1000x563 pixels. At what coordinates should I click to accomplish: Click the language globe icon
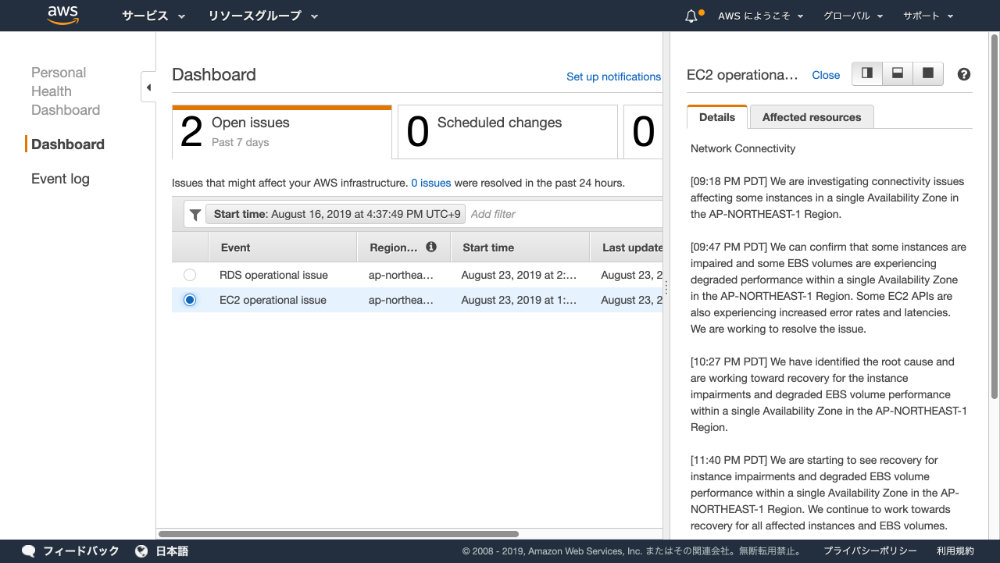pyautogui.click(x=142, y=551)
